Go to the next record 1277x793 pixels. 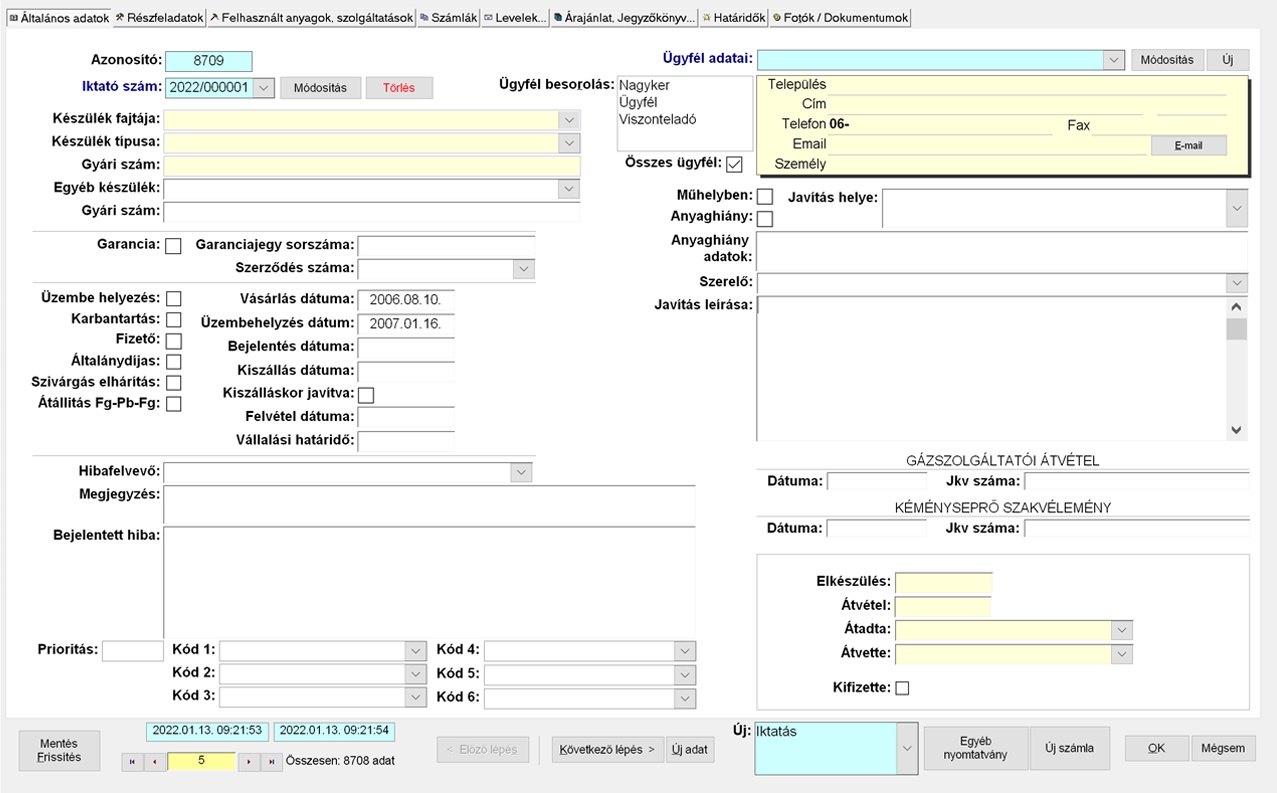pyautogui.click(x=249, y=762)
